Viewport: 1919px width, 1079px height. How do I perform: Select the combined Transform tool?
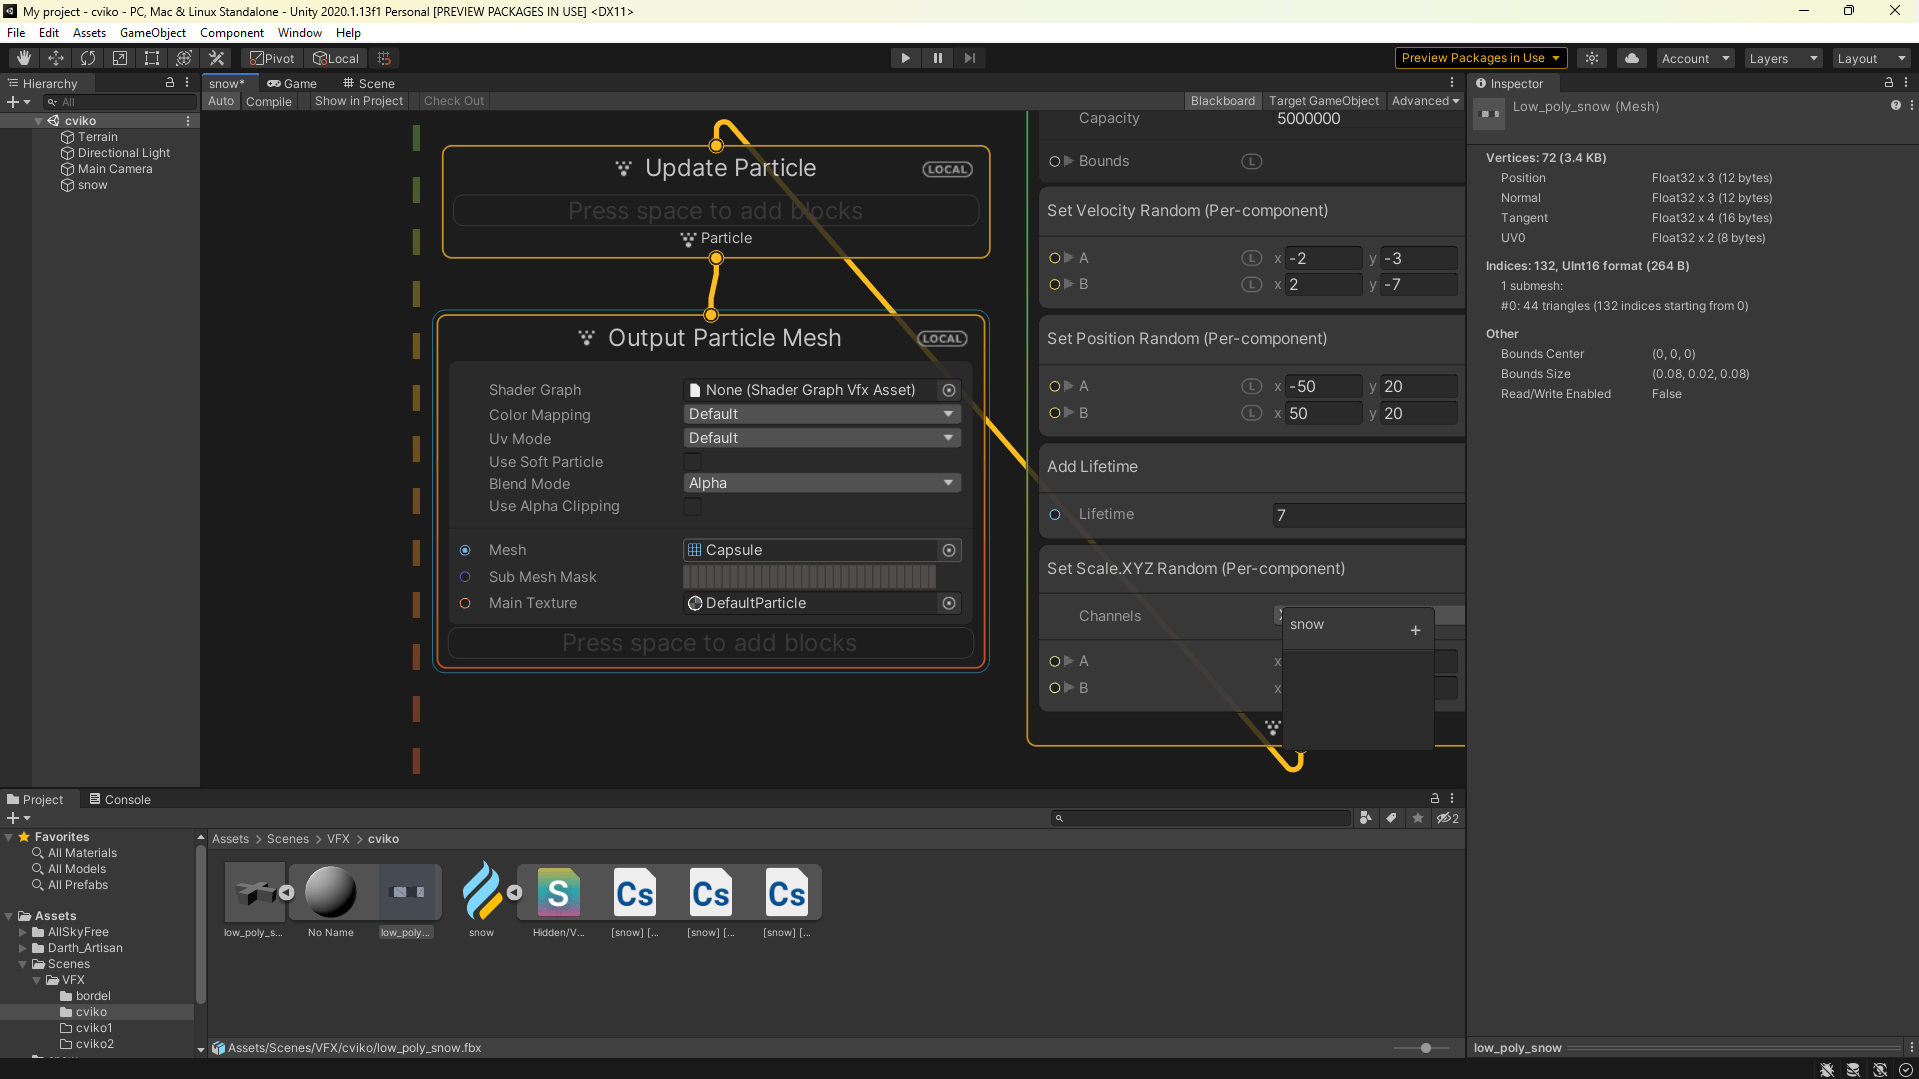point(184,58)
